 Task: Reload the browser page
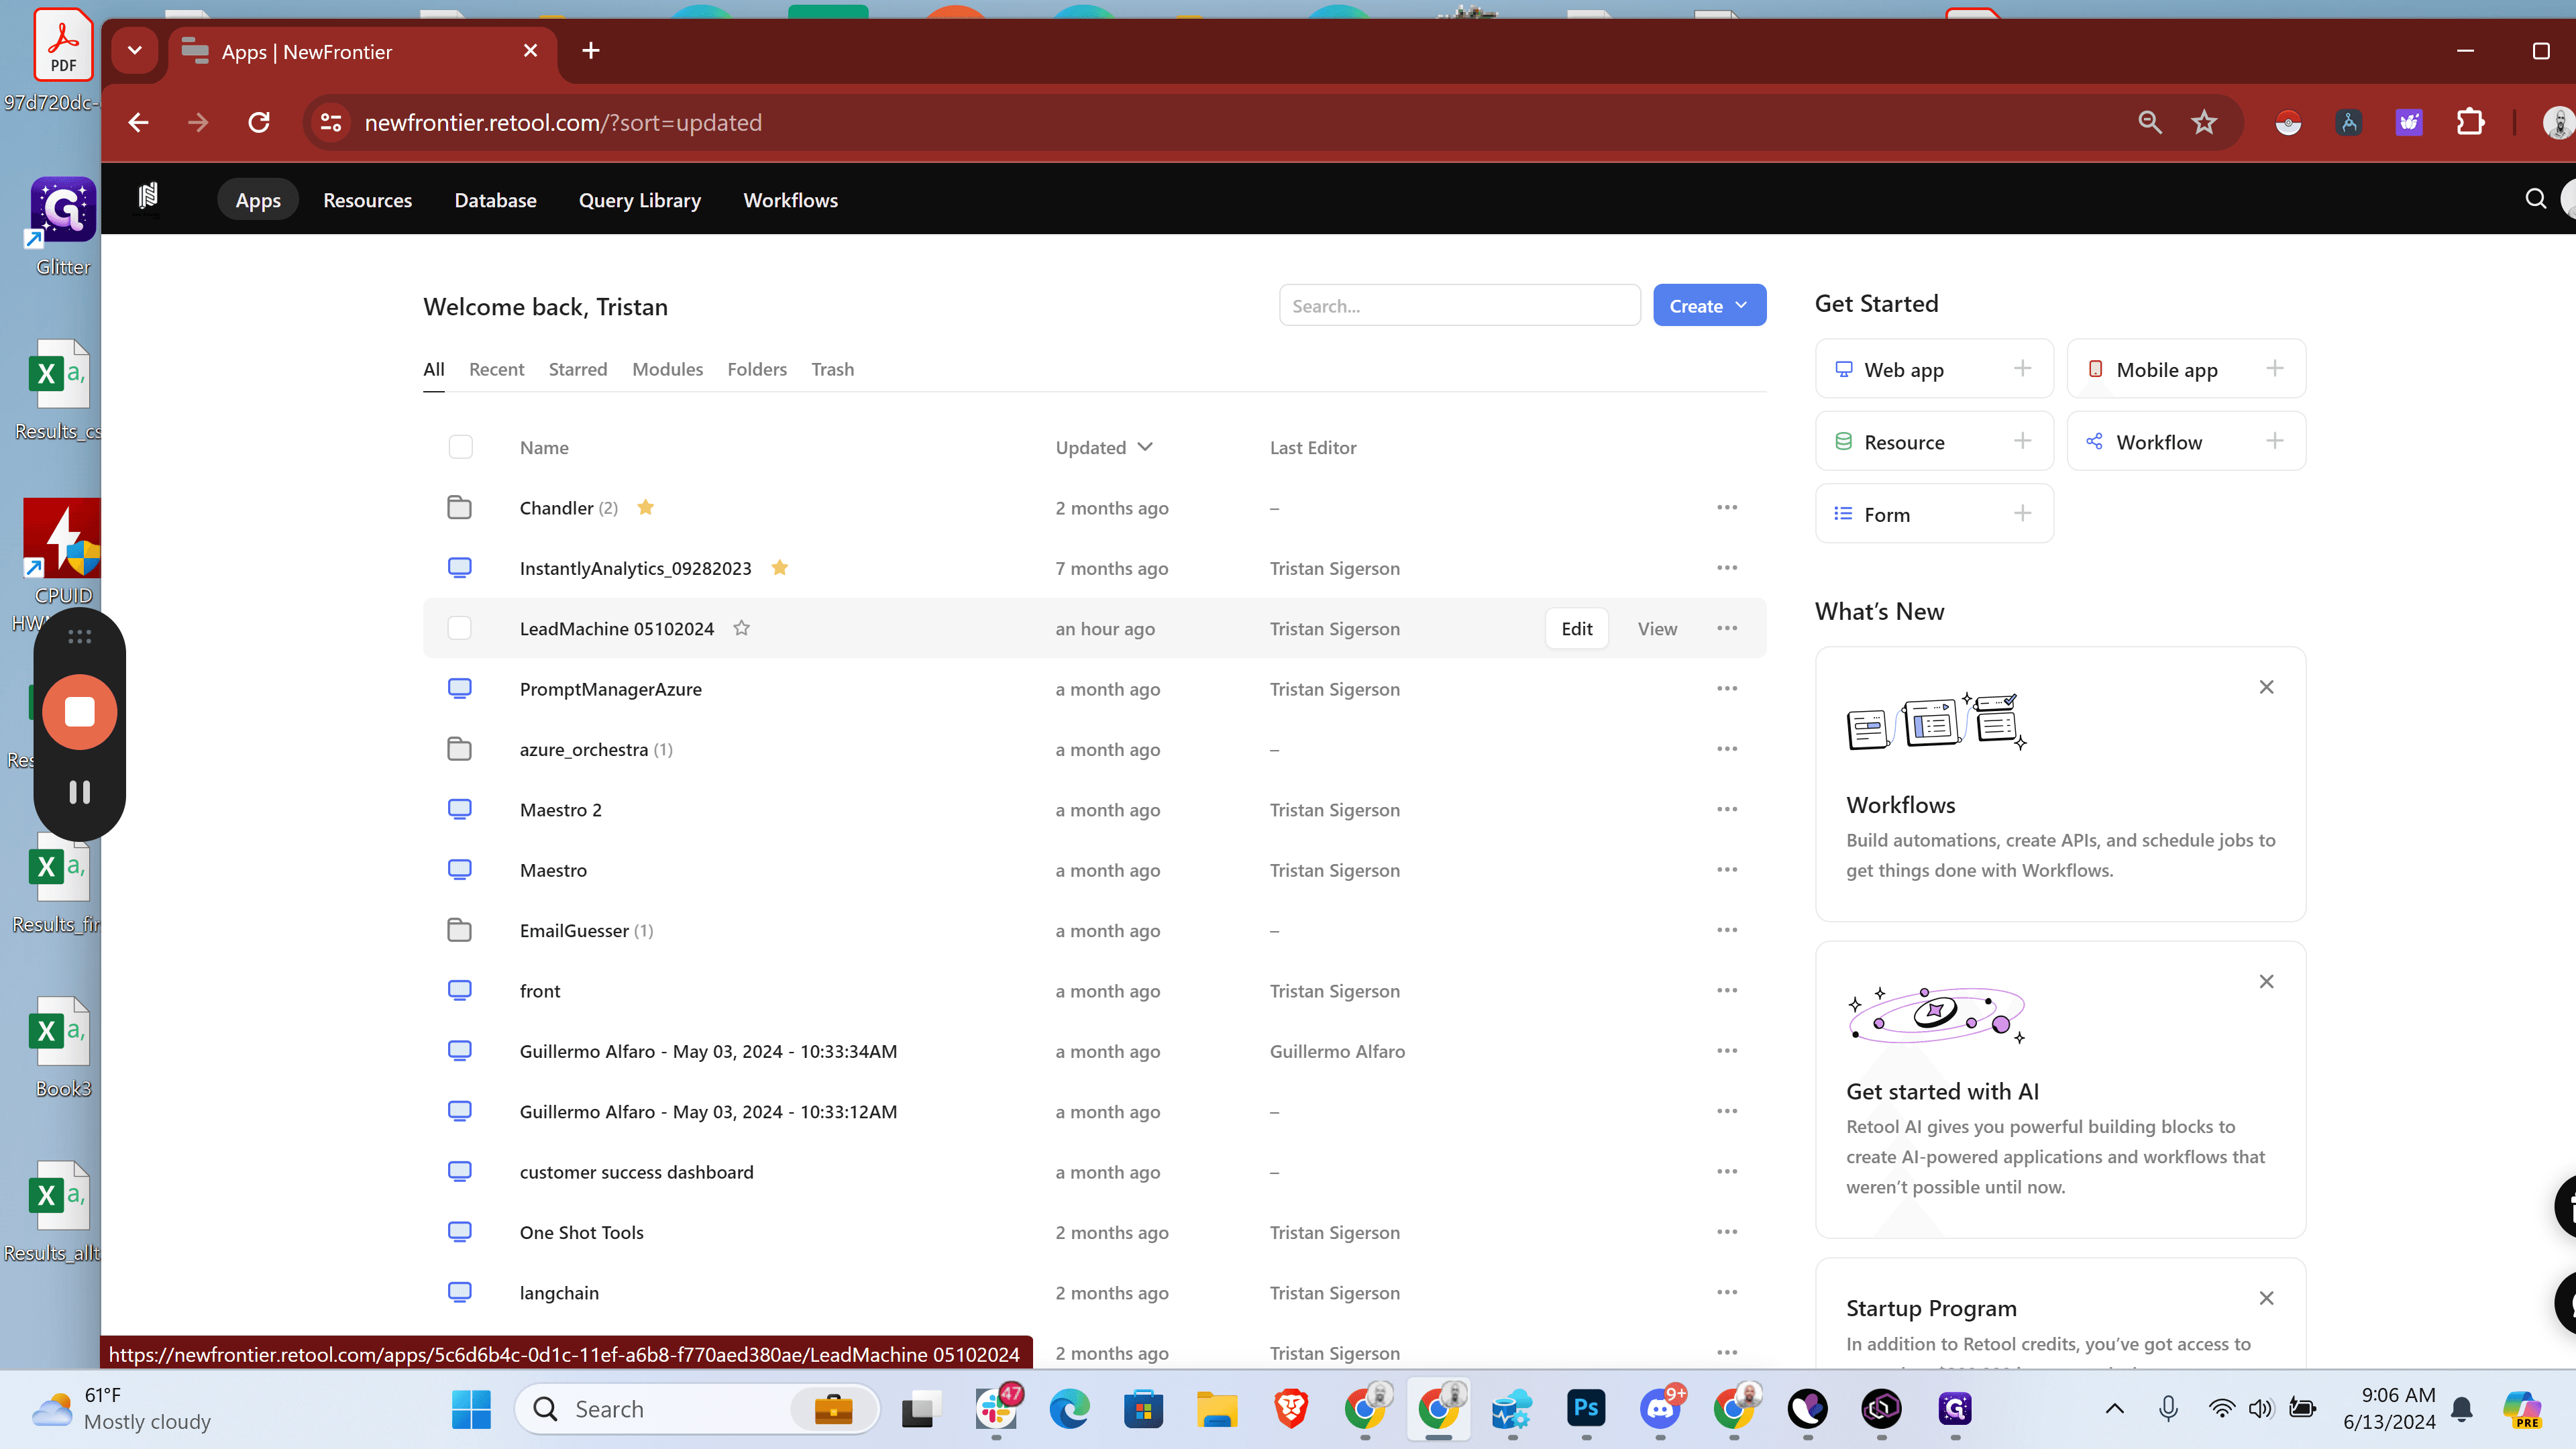point(259,122)
